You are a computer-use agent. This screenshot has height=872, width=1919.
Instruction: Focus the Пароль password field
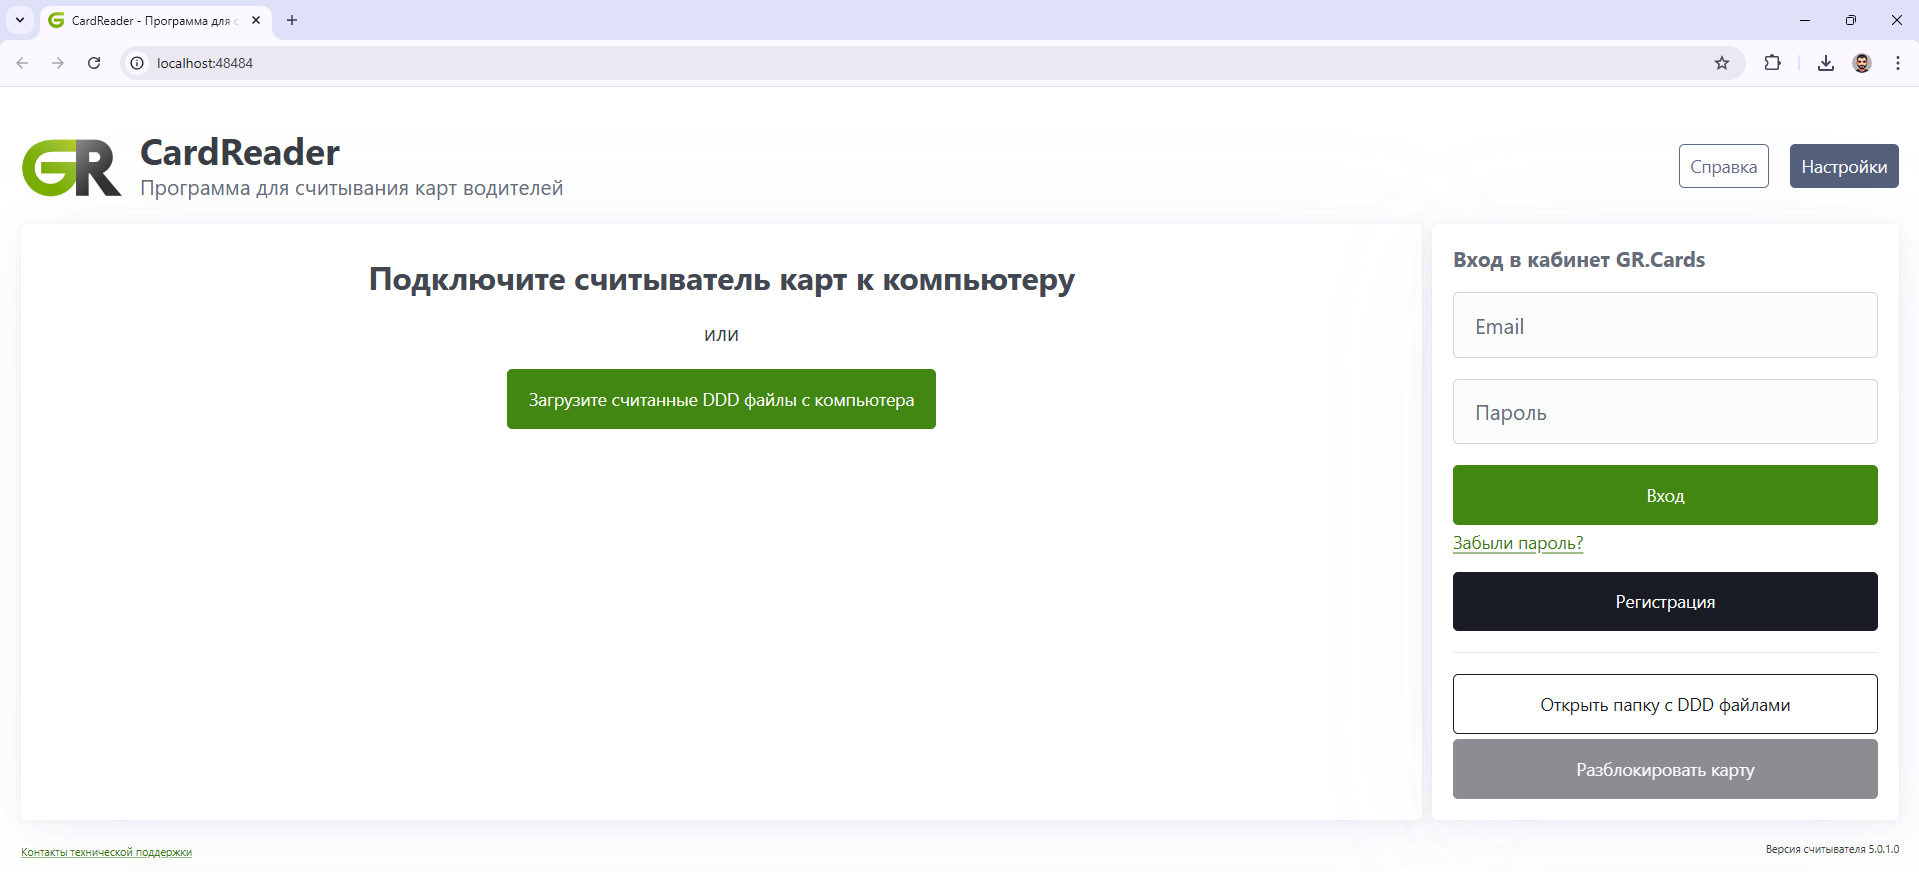pos(1664,411)
